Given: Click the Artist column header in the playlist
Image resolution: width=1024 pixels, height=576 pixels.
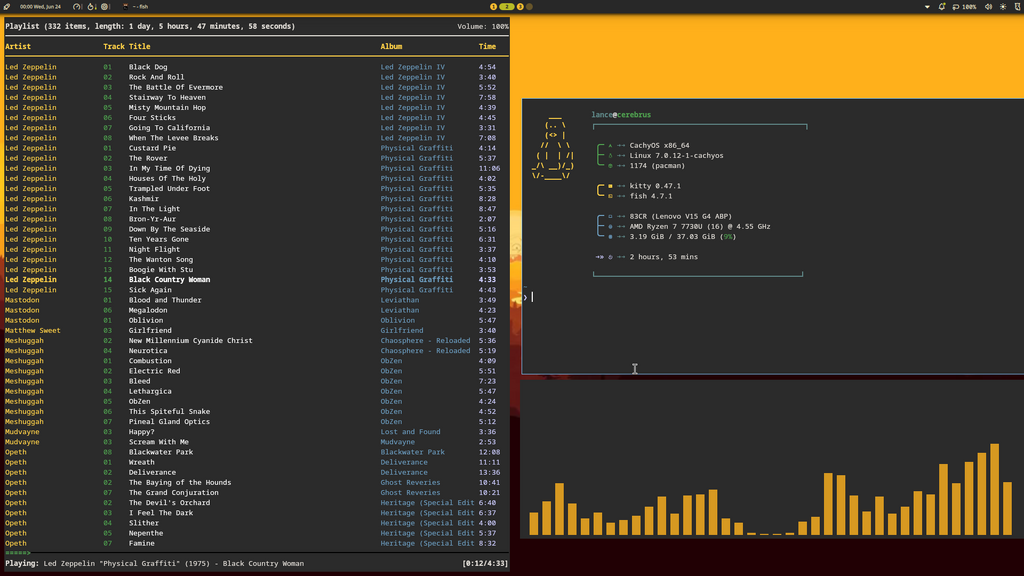Looking at the screenshot, I should (x=18, y=46).
